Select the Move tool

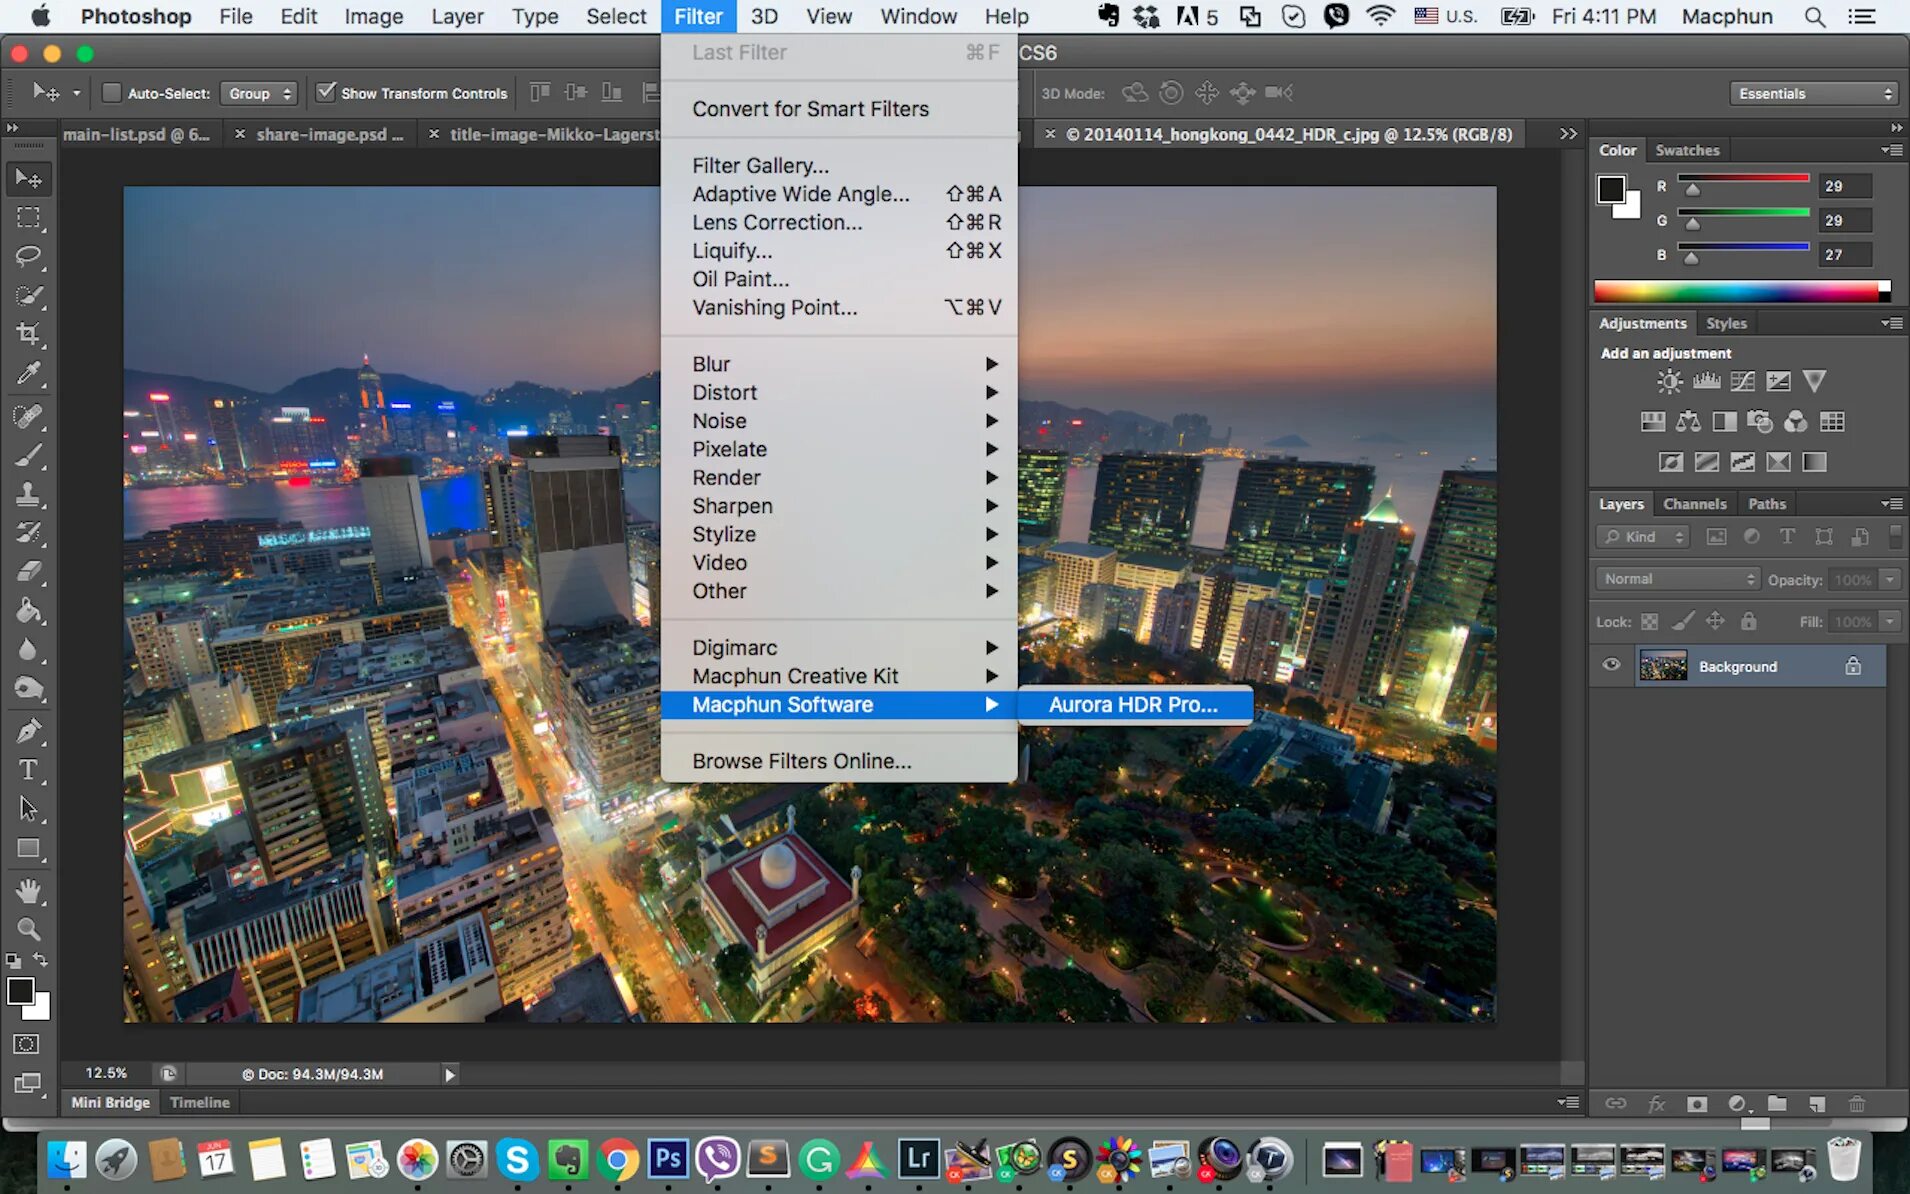click(x=29, y=178)
